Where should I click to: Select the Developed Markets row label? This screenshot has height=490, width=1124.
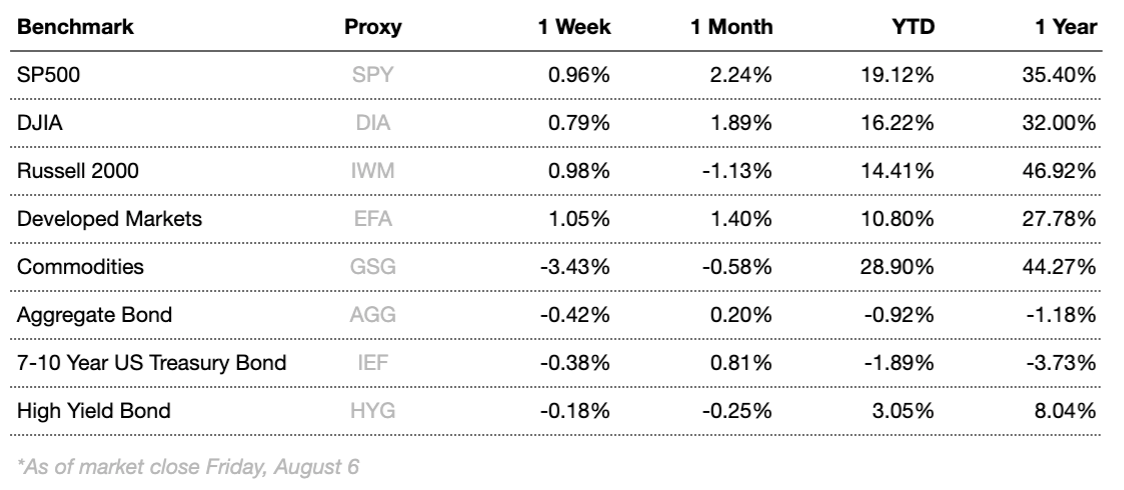click(x=95, y=219)
